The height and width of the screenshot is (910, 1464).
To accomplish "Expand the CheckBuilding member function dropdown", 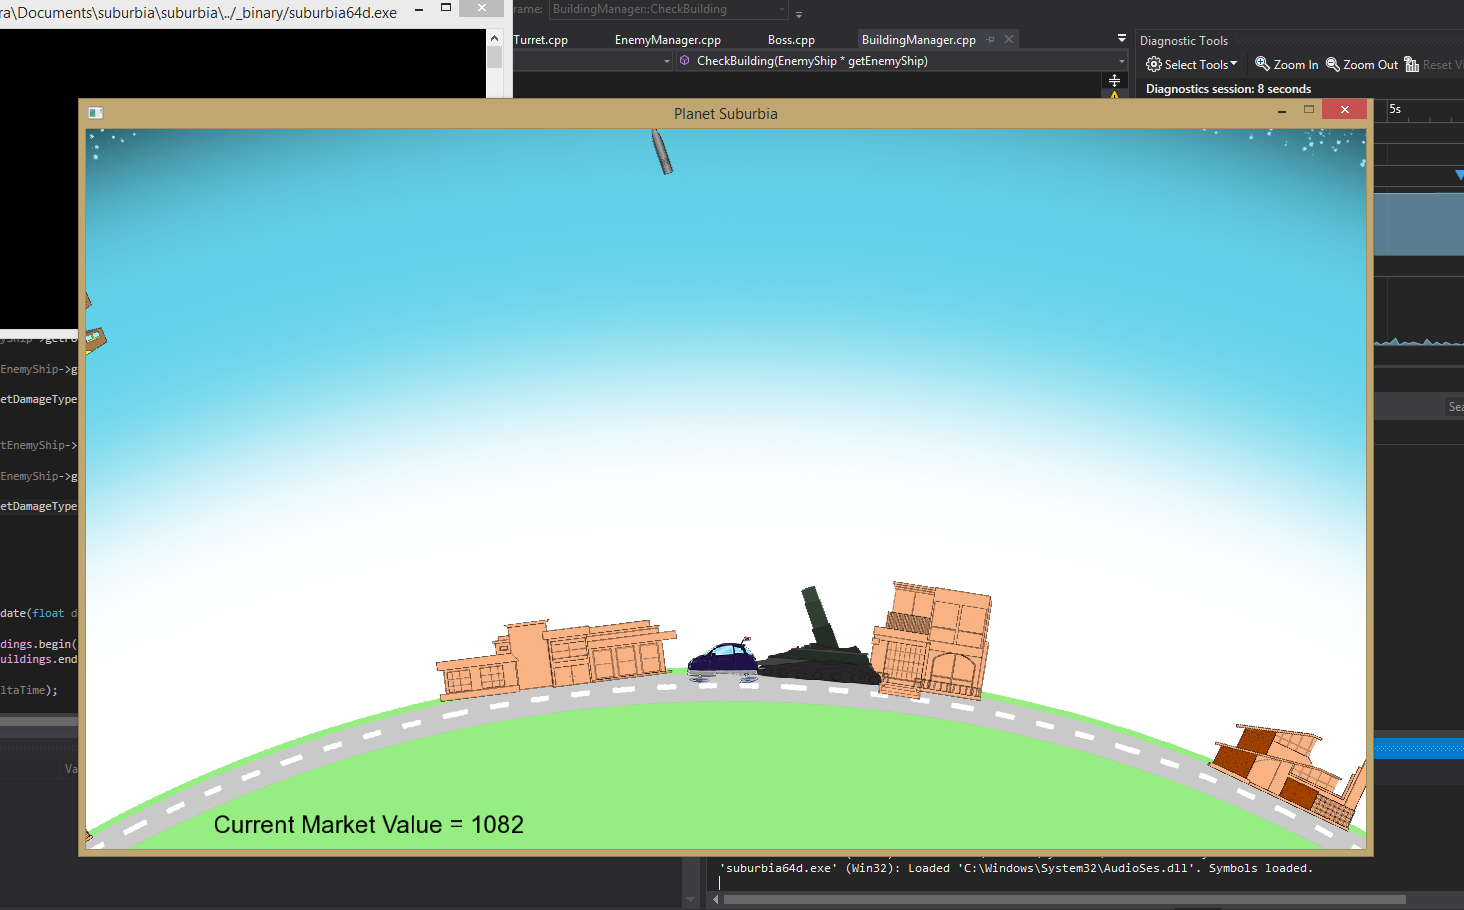I will coord(1121,61).
